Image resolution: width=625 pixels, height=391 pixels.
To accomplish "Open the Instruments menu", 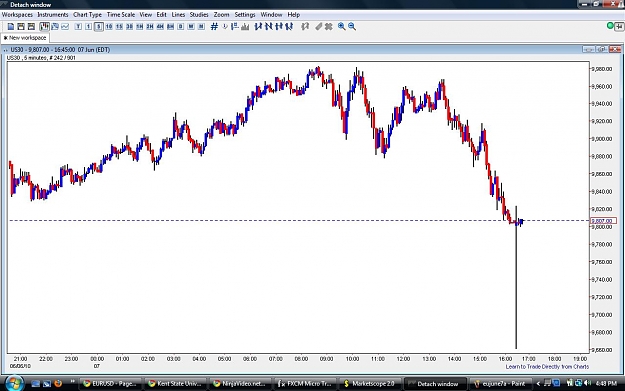I will [53, 15].
